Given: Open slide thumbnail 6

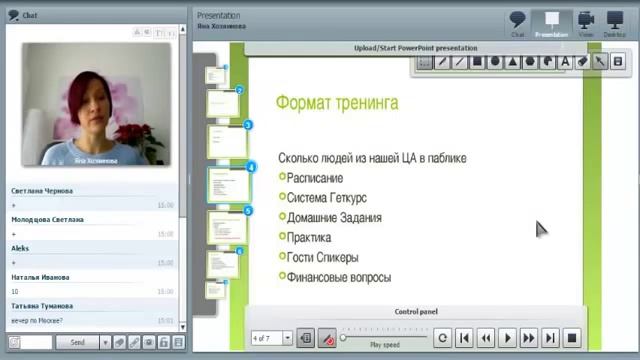Looking at the screenshot, I should click(x=223, y=264).
